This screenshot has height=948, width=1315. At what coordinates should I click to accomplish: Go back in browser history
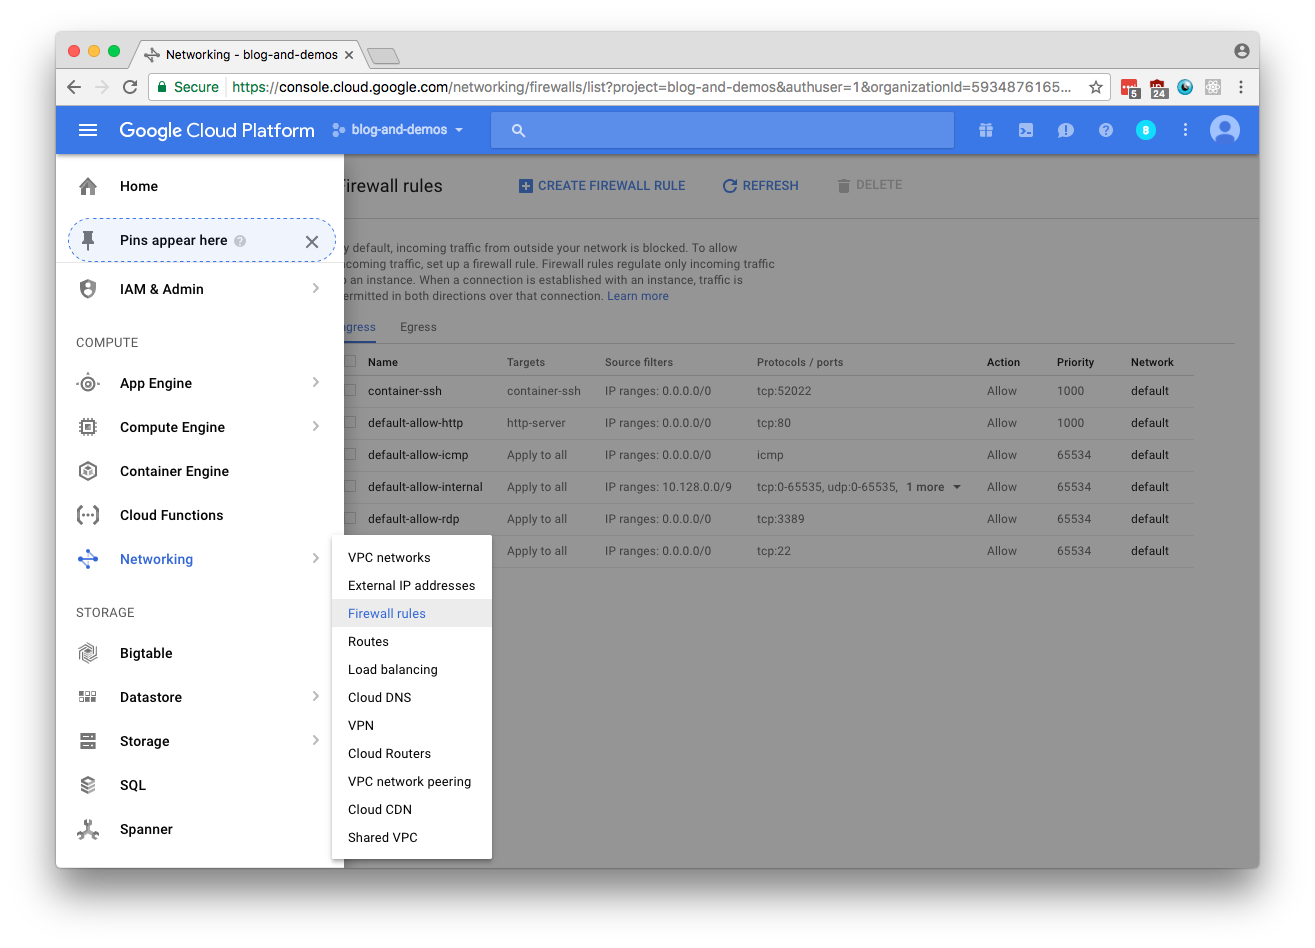tap(74, 87)
